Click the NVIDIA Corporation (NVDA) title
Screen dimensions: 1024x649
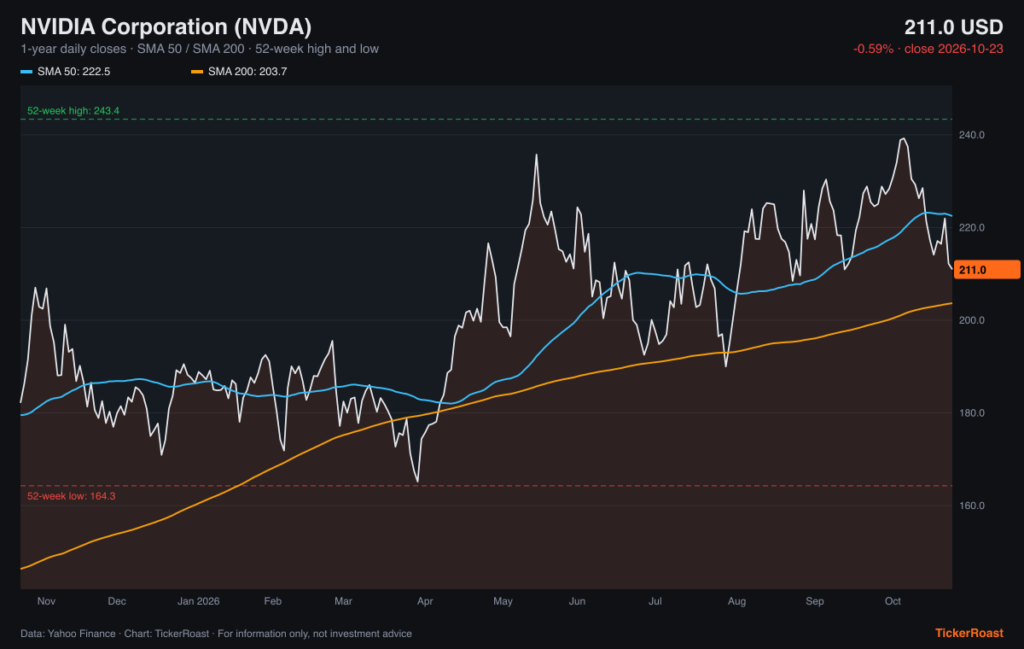(166, 27)
